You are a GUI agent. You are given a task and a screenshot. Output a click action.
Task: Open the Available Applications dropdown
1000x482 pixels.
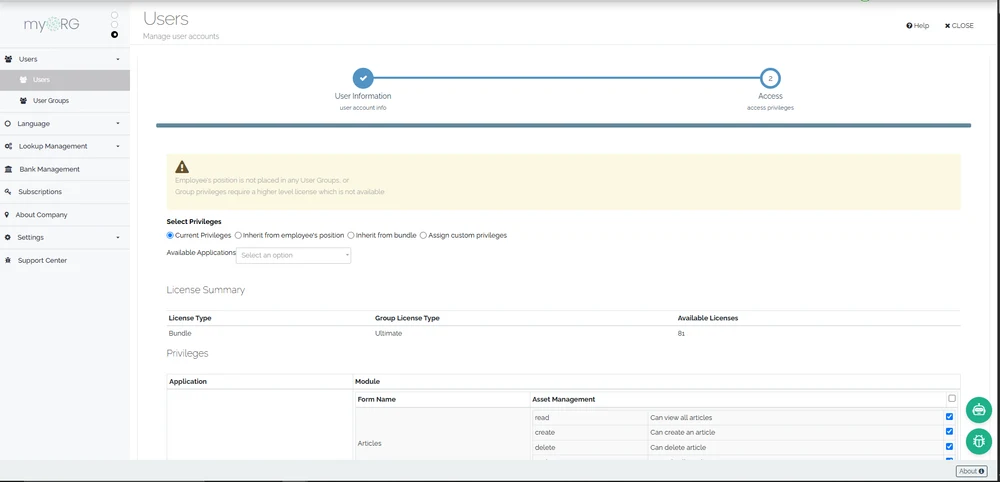tap(293, 255)
